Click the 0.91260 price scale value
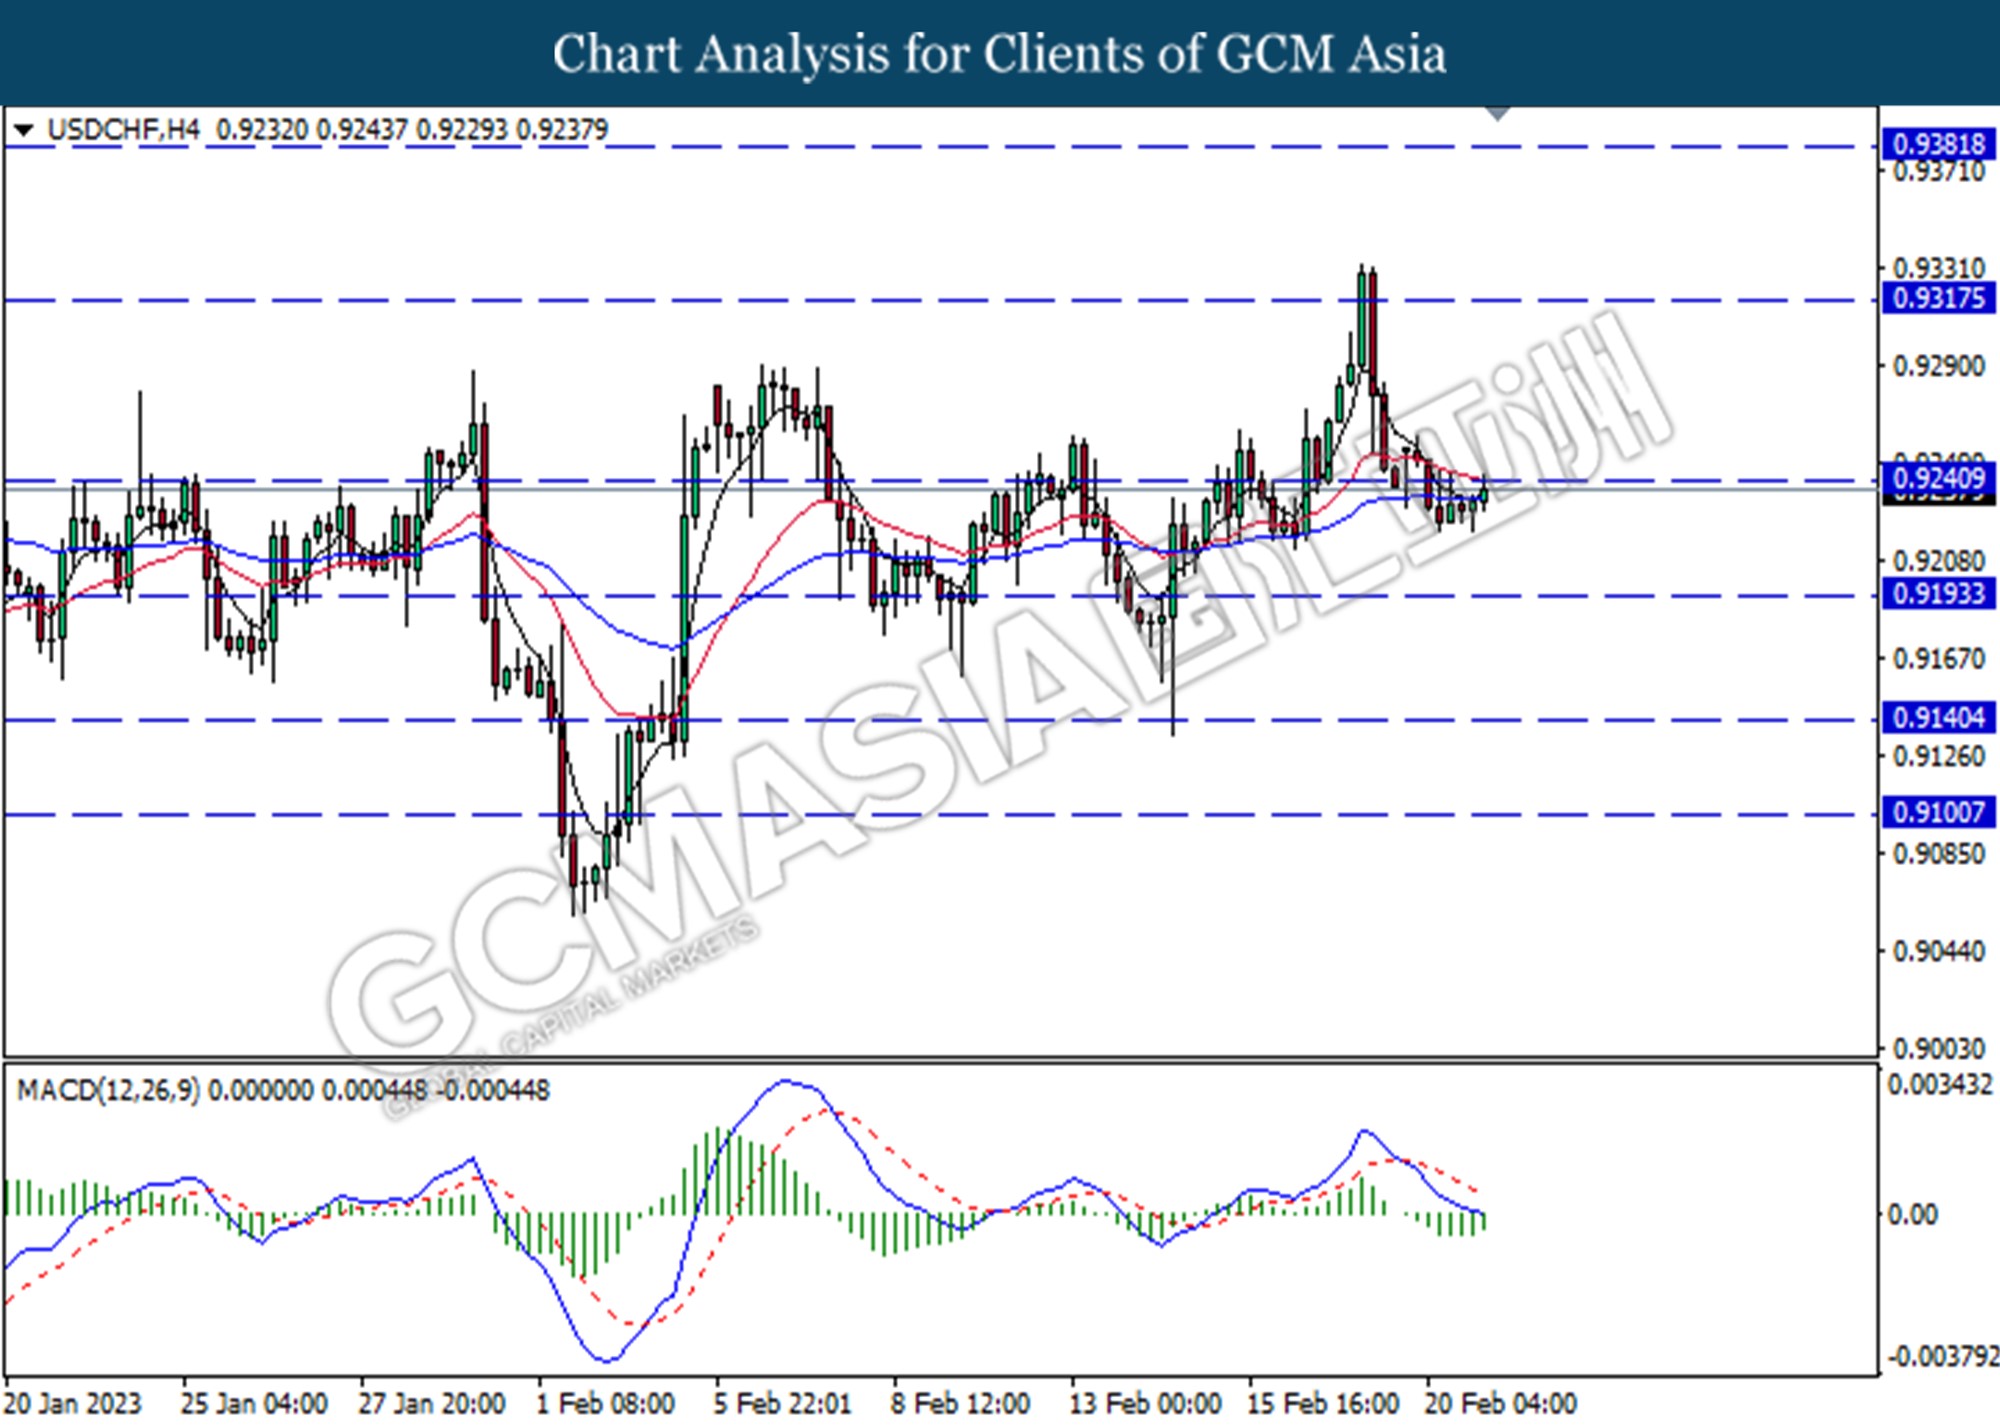Screen dimensions: 2000x1428 coord(1939,757)
